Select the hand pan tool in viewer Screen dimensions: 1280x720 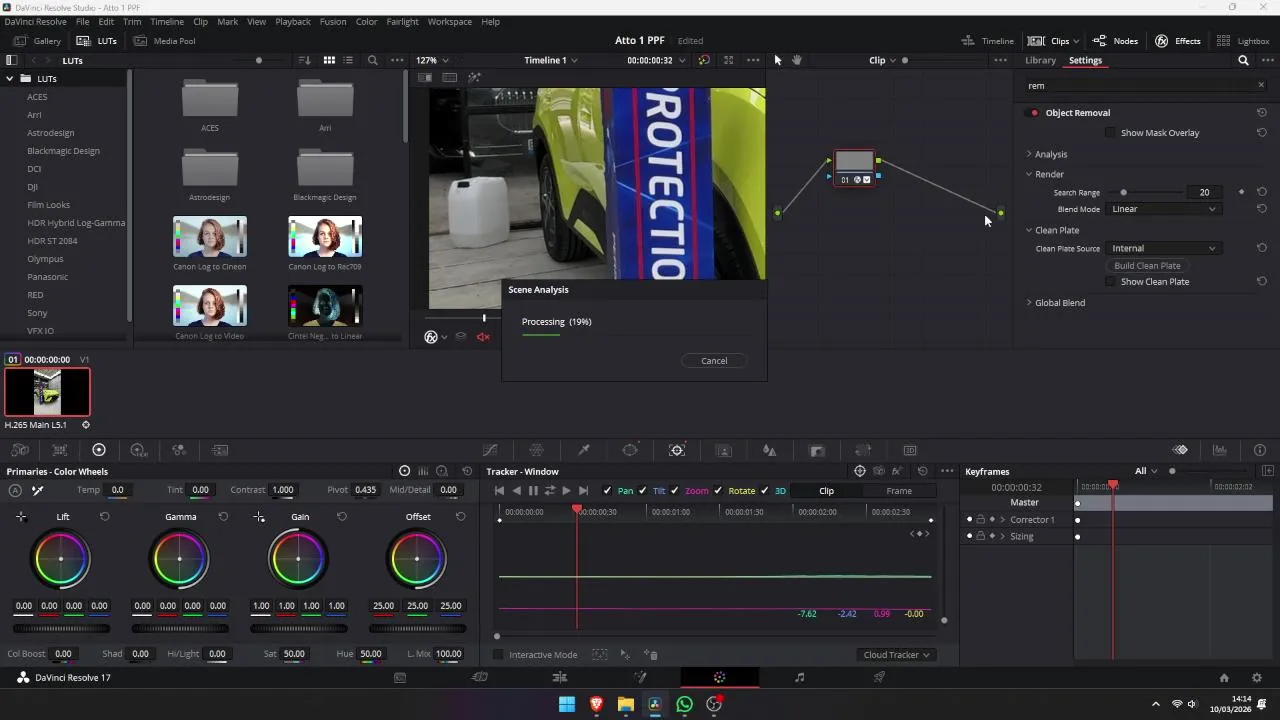[x=797, y=60]
